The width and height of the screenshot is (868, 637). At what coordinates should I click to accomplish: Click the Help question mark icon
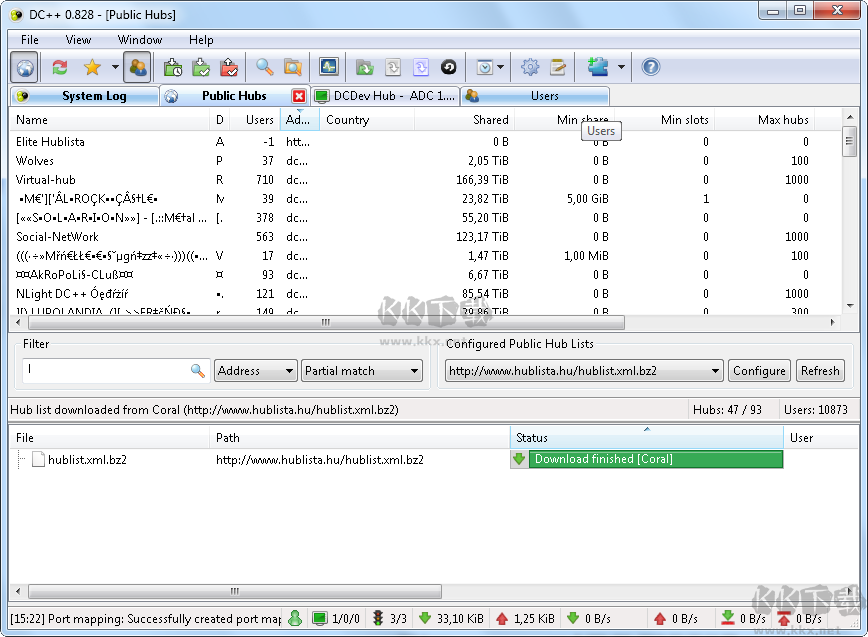[651, 67]
